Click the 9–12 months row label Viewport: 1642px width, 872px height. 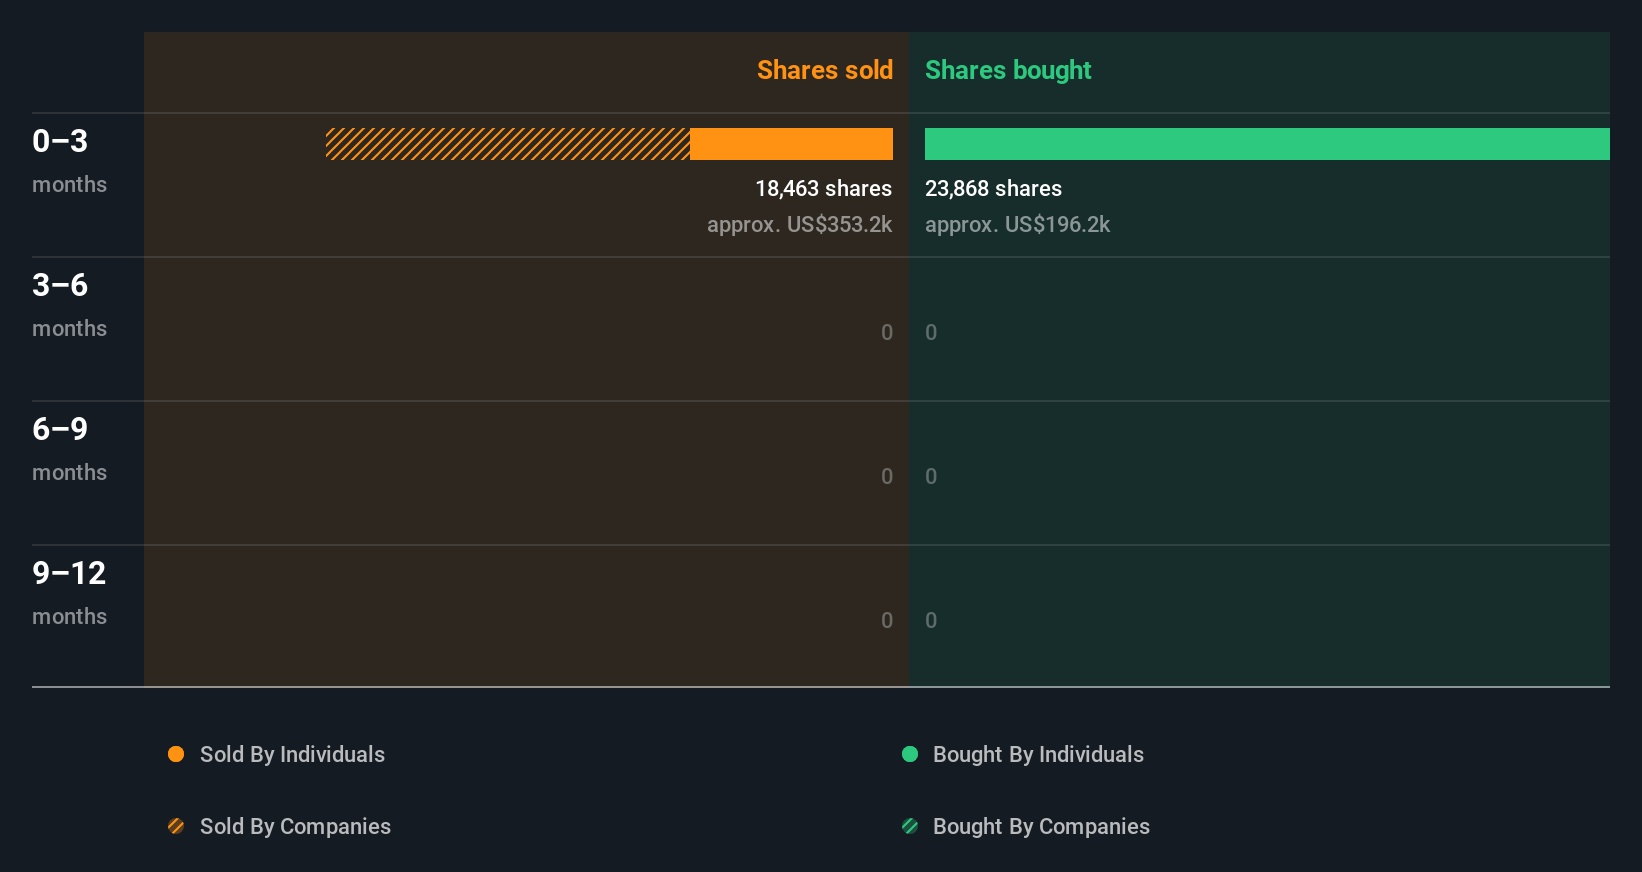[69, 593]
